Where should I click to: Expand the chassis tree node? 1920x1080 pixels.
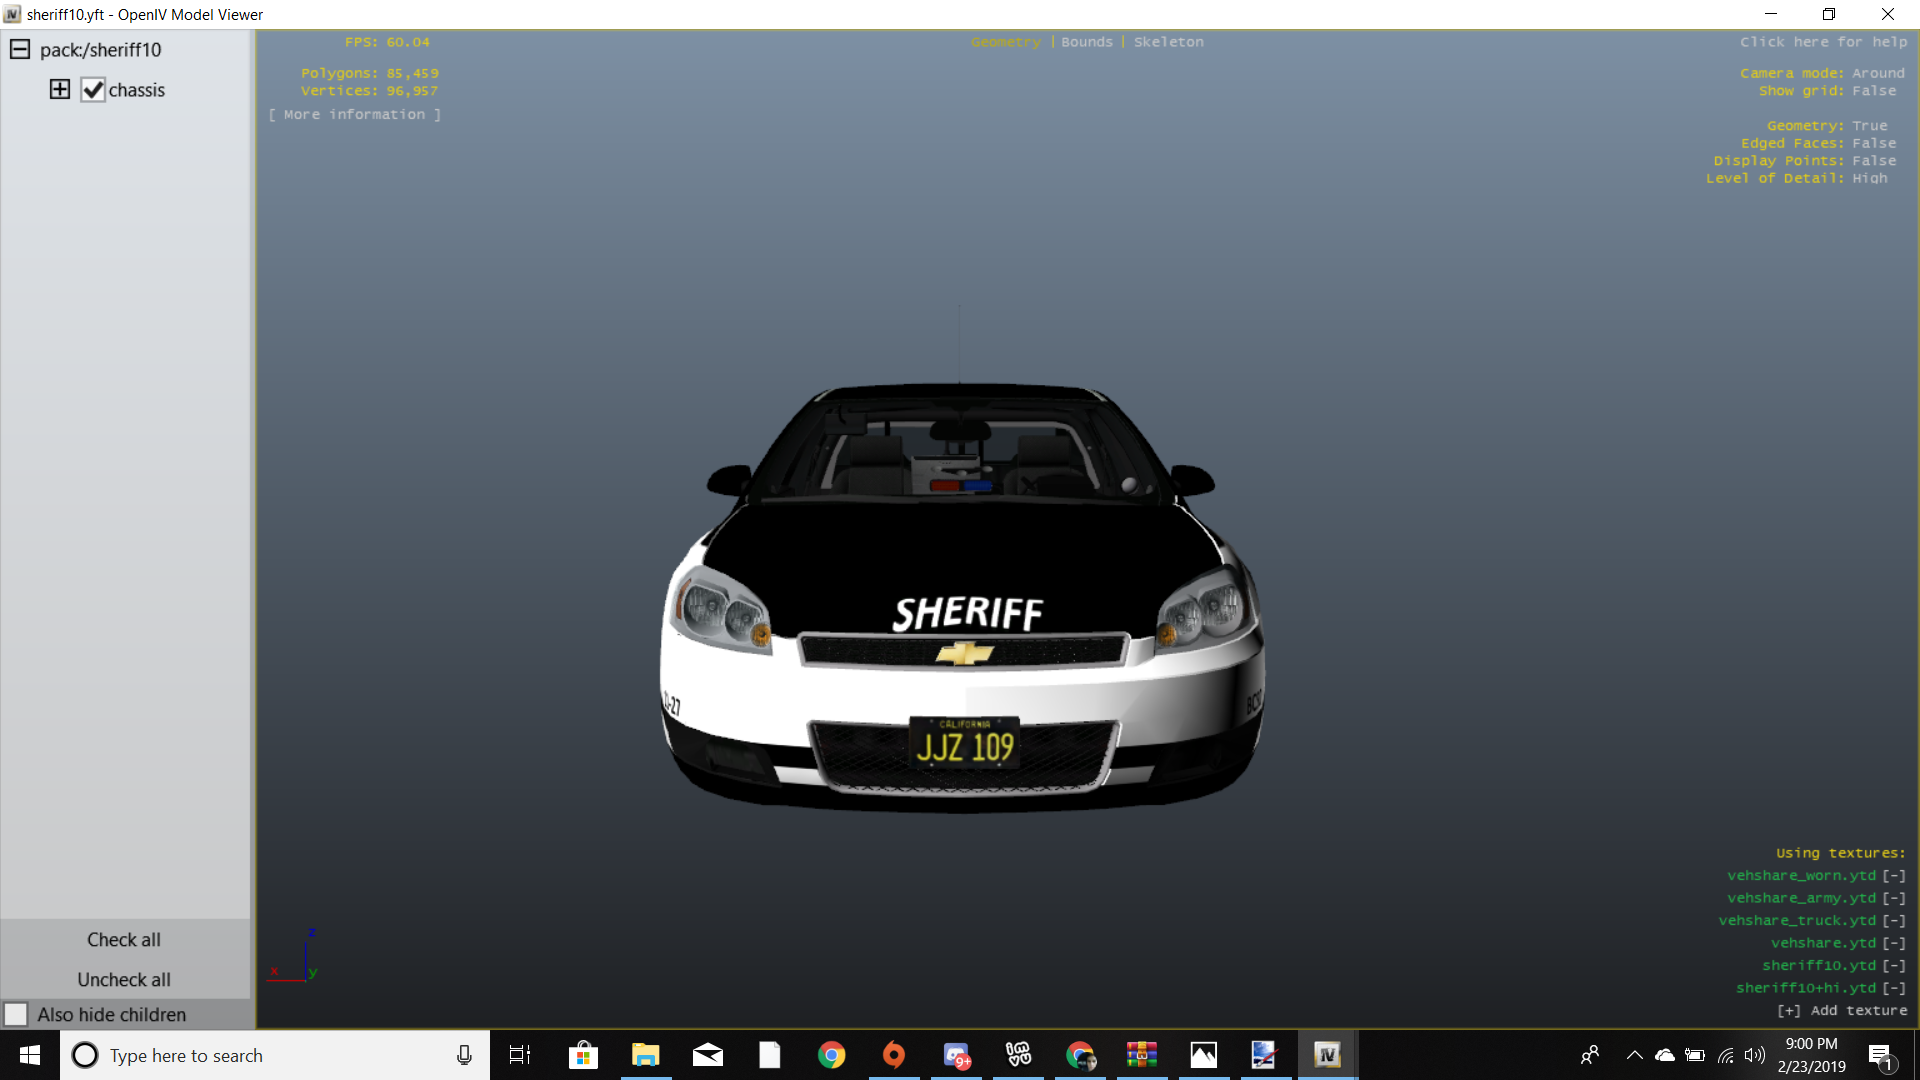pyautogui.click(x=60, y=89)
